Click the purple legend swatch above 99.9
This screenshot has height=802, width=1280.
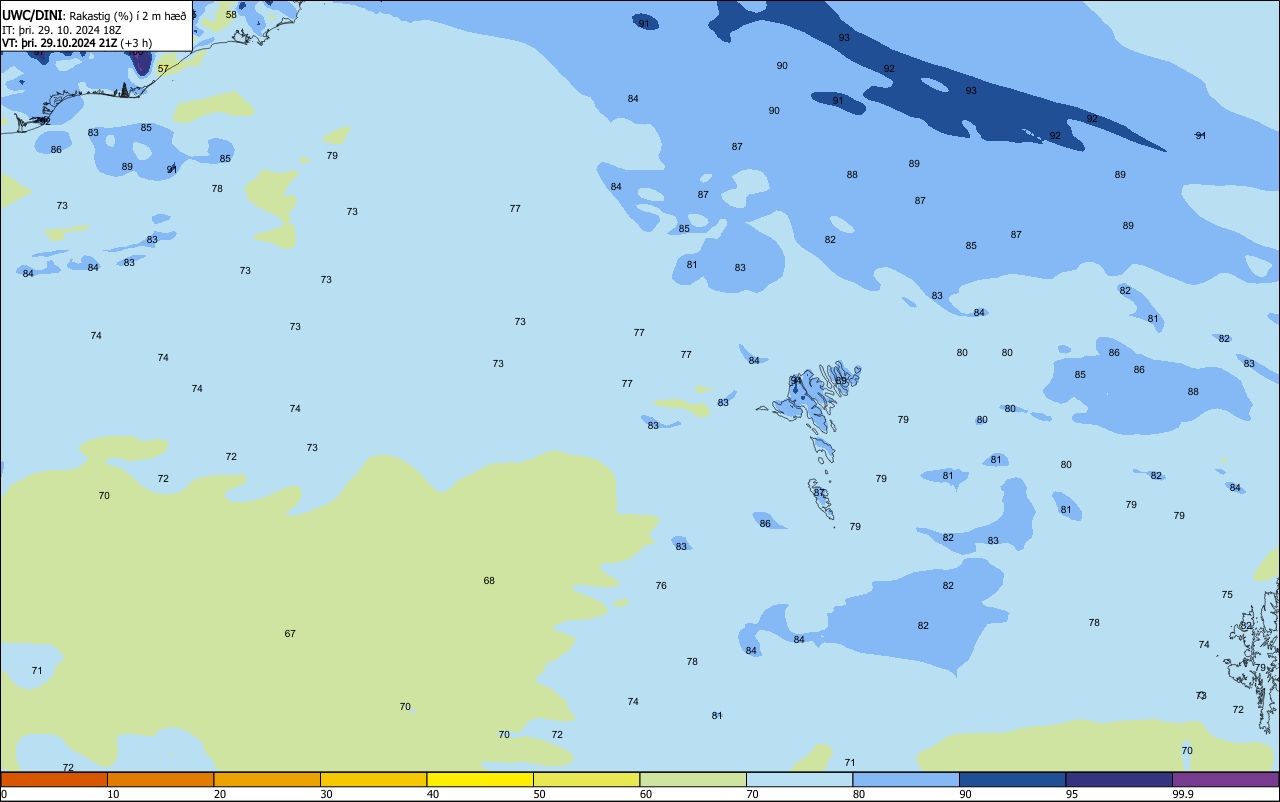coord(1225,779)
